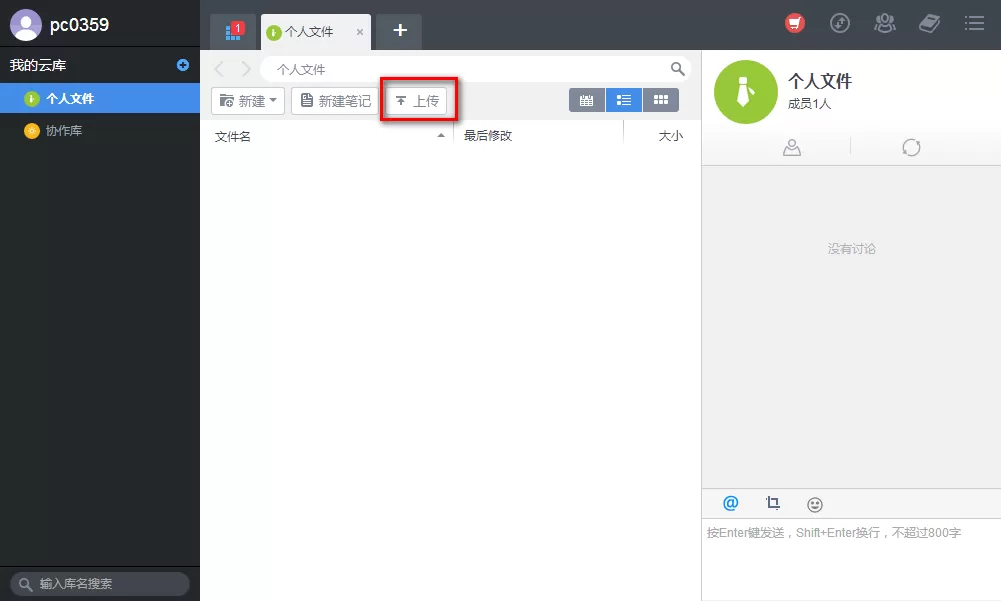Select 个人文件 in the sidebar

click(x=100, y=98)
